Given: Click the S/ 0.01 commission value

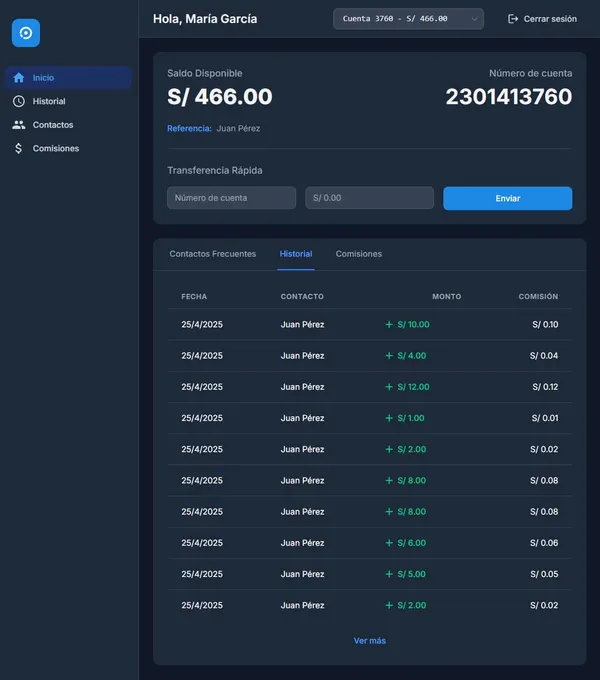Looking at the screenshot, I should point(545,418).
